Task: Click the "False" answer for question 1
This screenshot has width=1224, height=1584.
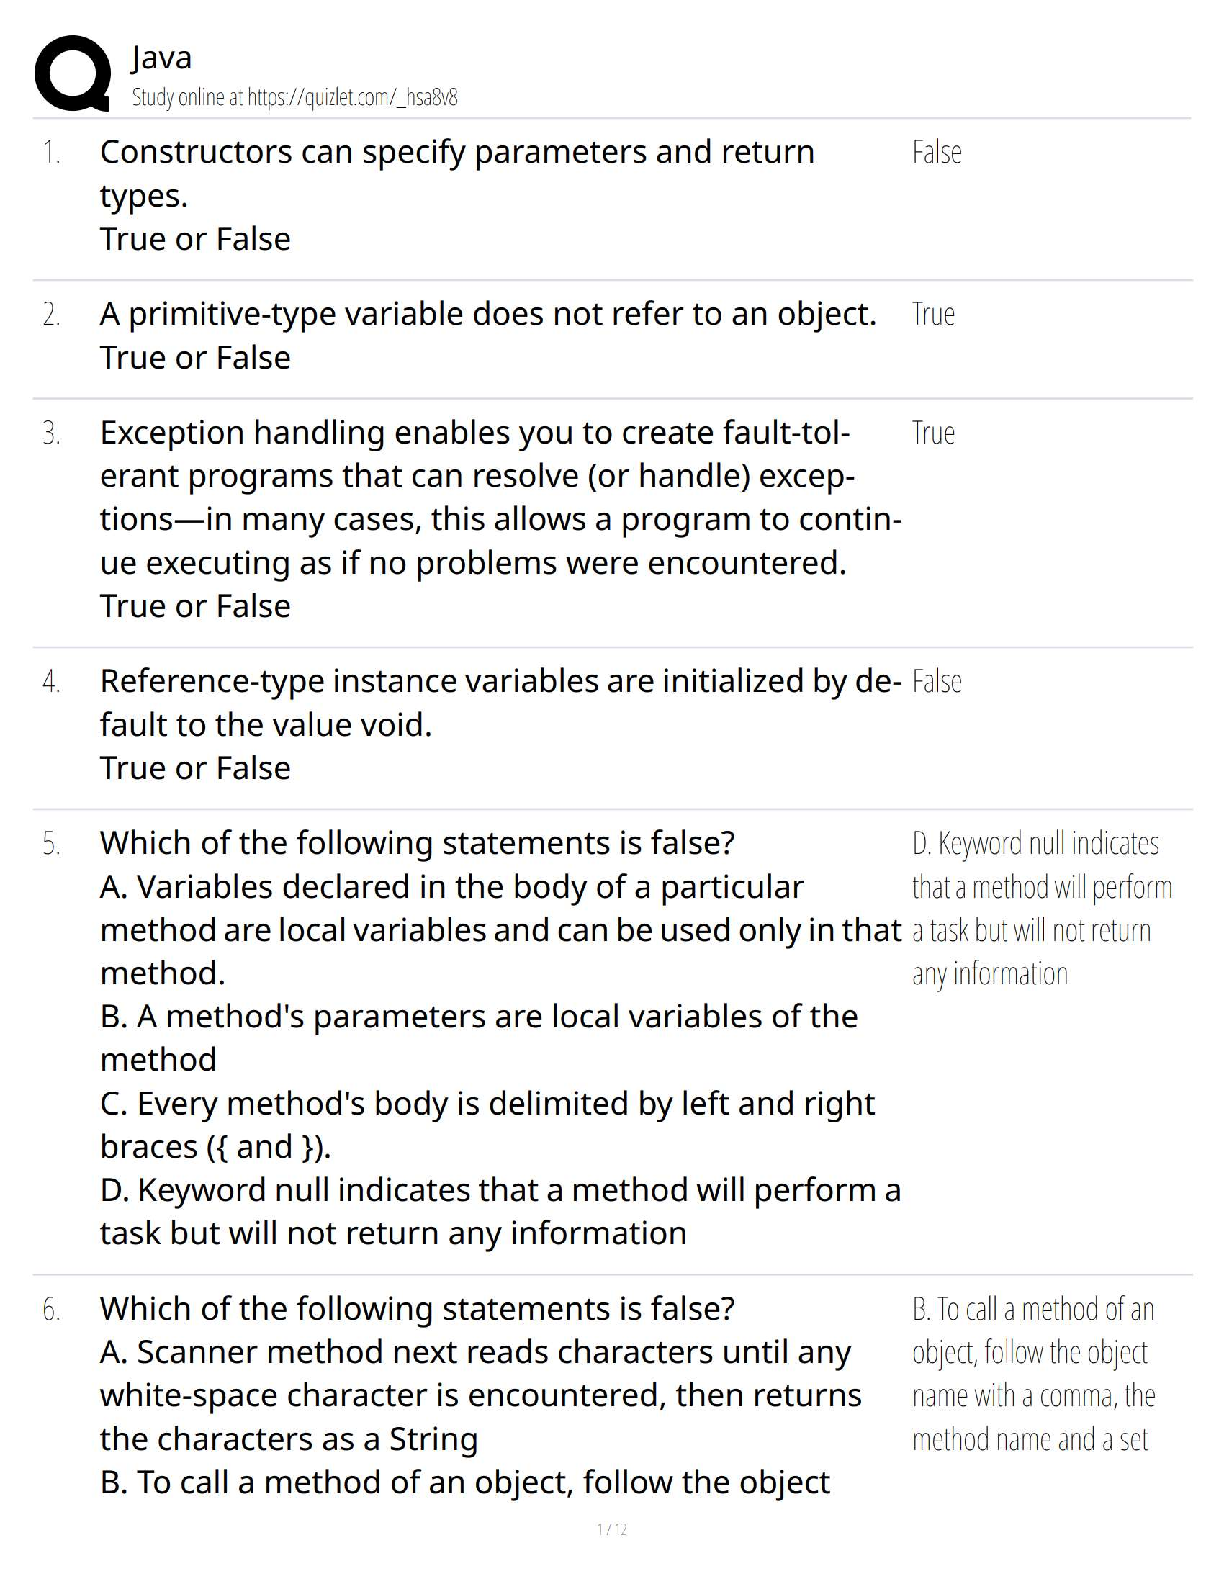Action: click(x=936, y=153)
